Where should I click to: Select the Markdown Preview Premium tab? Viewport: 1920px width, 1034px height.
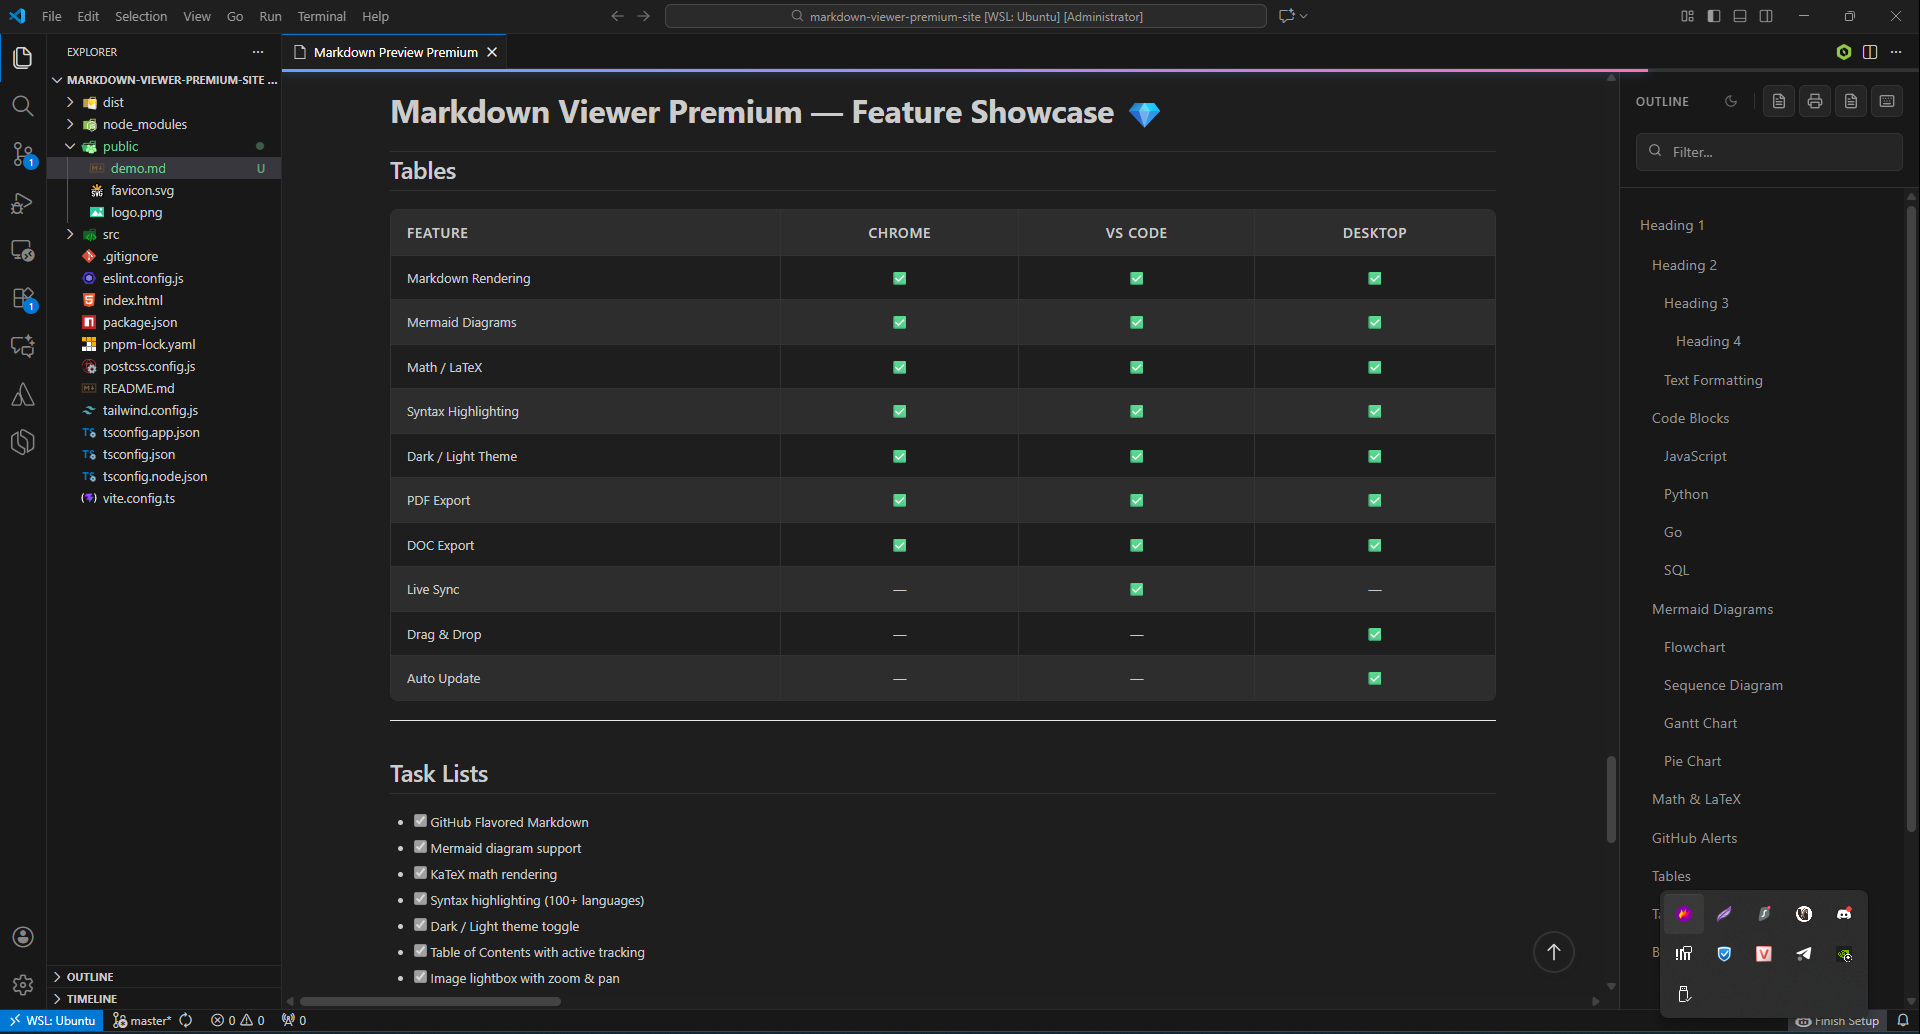[x=395, y=52]
